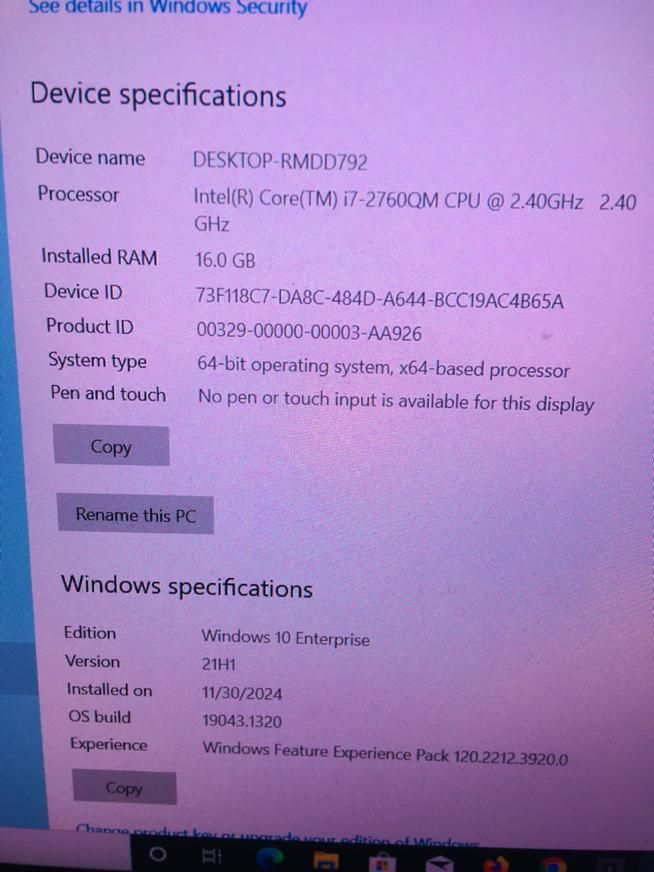Click the Pen and touch label
The width and height of the screenshot is (654, 872).
(108, 393)
